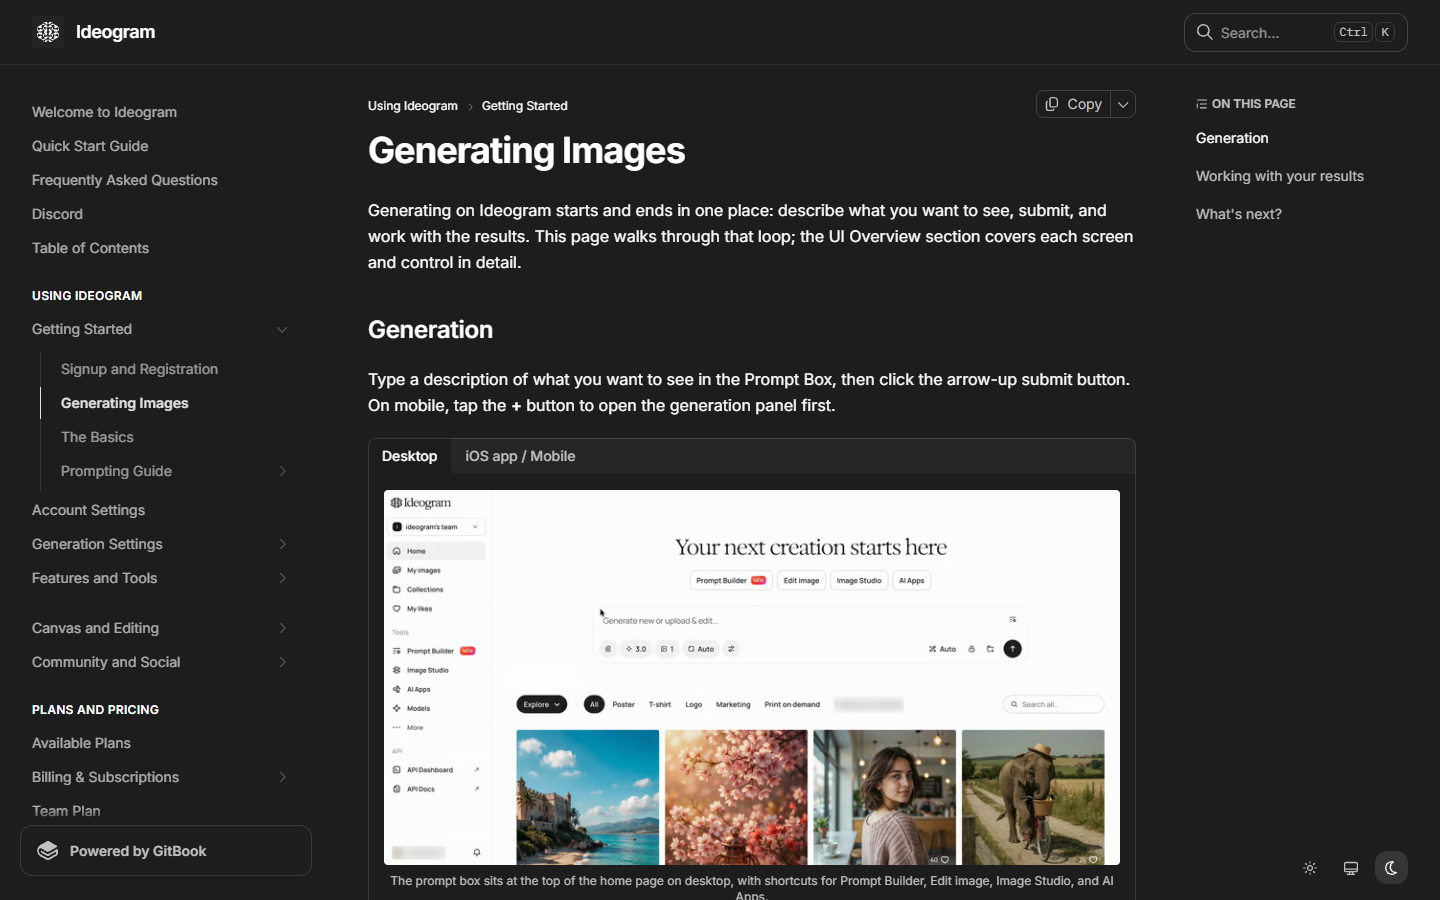Open Table of Contents page
1440x900 pixels.
(x=90, y=248)
